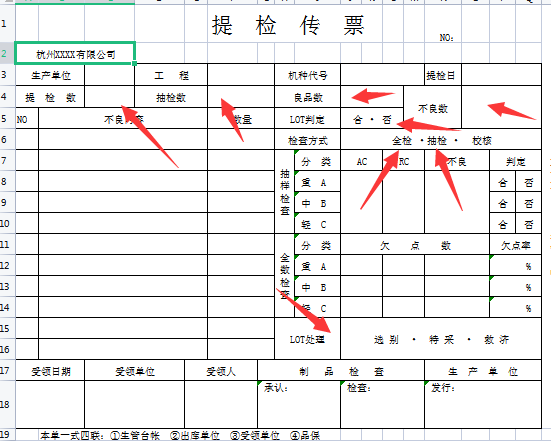Screen dimensions: 551x441
Task: Click the empty cell beside 提检数
Action: point(109,97)
